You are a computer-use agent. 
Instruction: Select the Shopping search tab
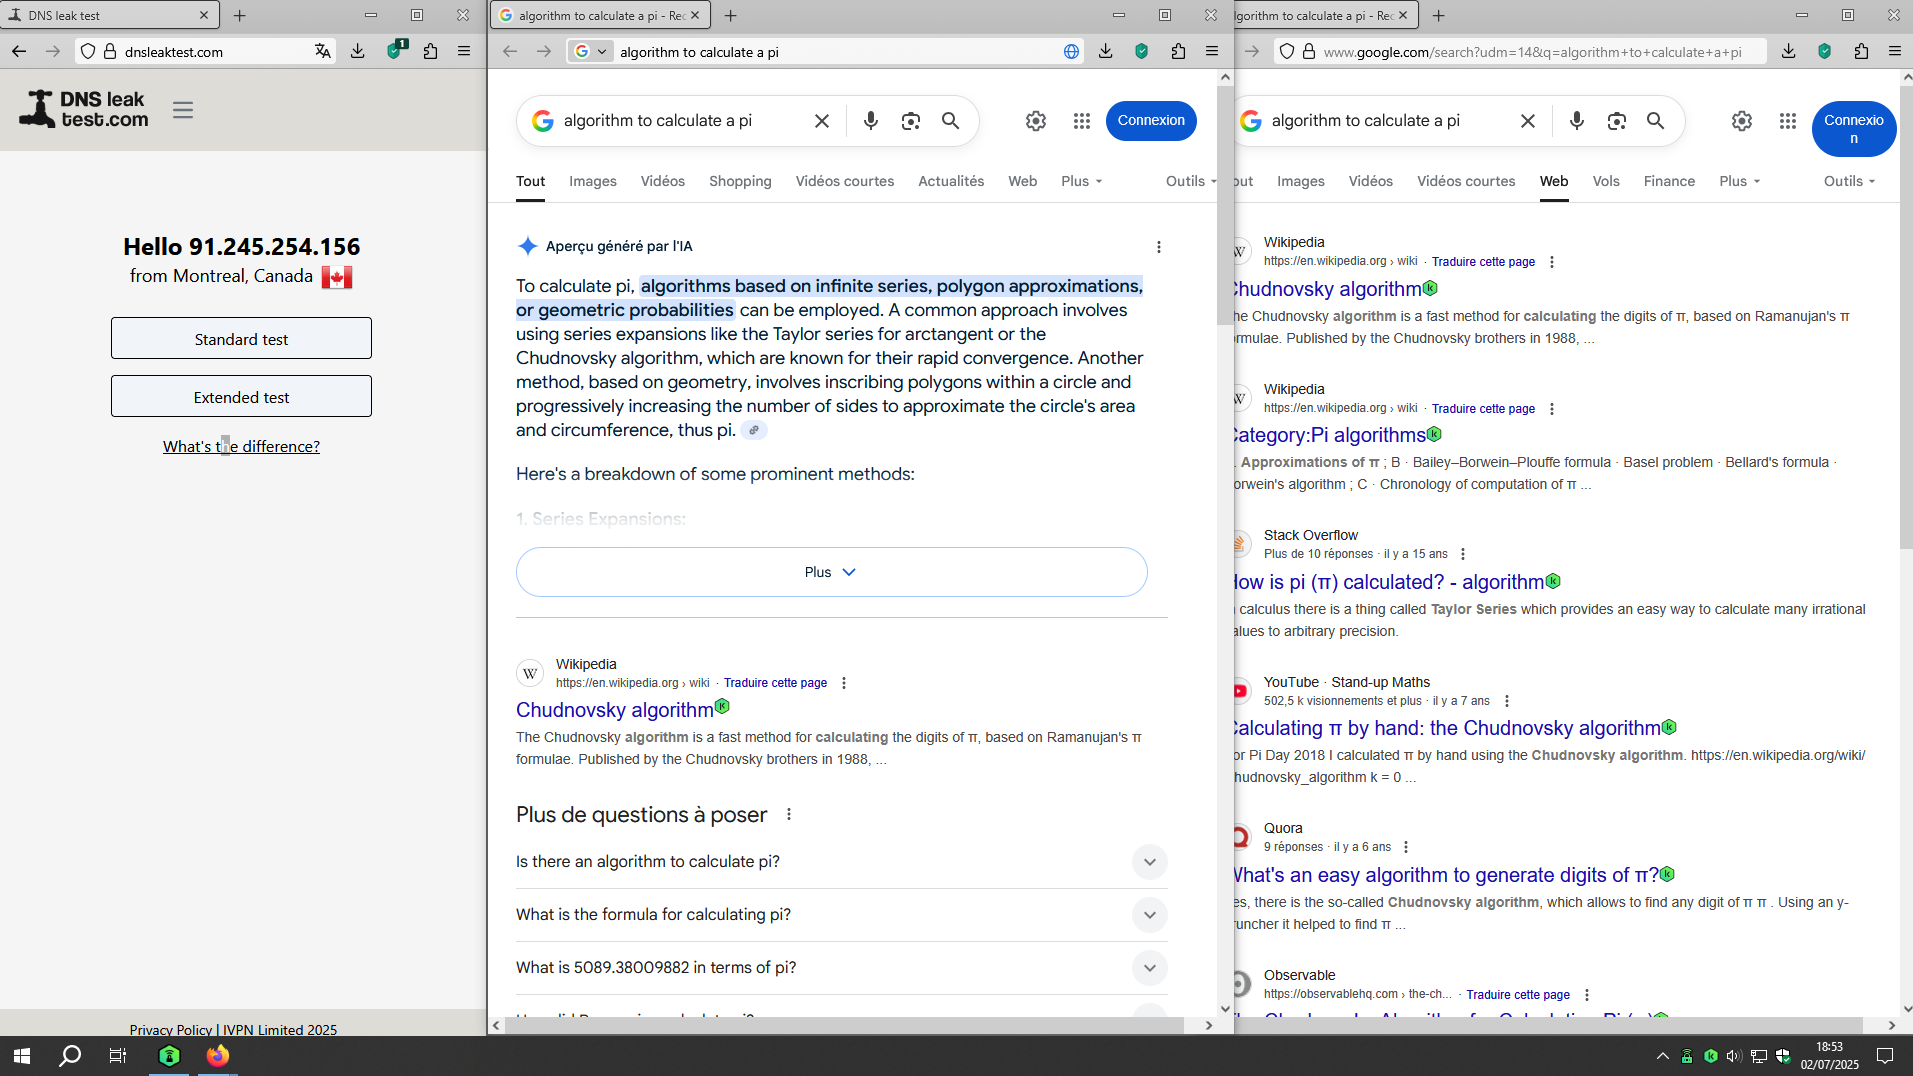tap(740, 181)
